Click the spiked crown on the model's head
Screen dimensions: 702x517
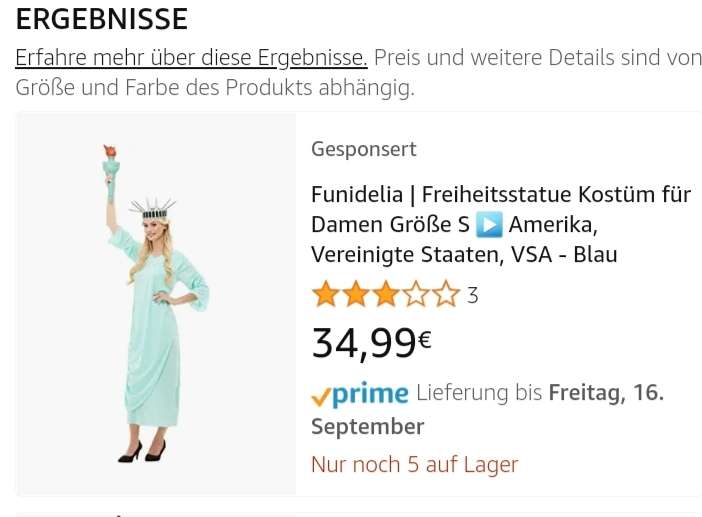[x=154, y=209]
